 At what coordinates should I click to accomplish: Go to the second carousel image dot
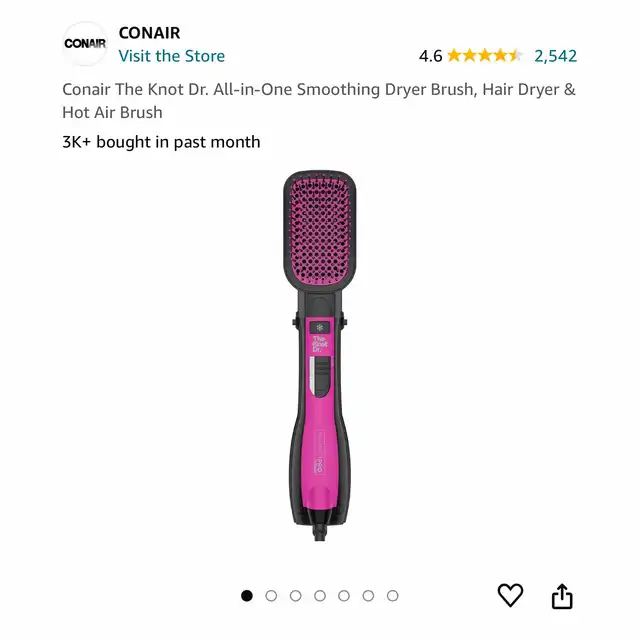tap(271, 596)
